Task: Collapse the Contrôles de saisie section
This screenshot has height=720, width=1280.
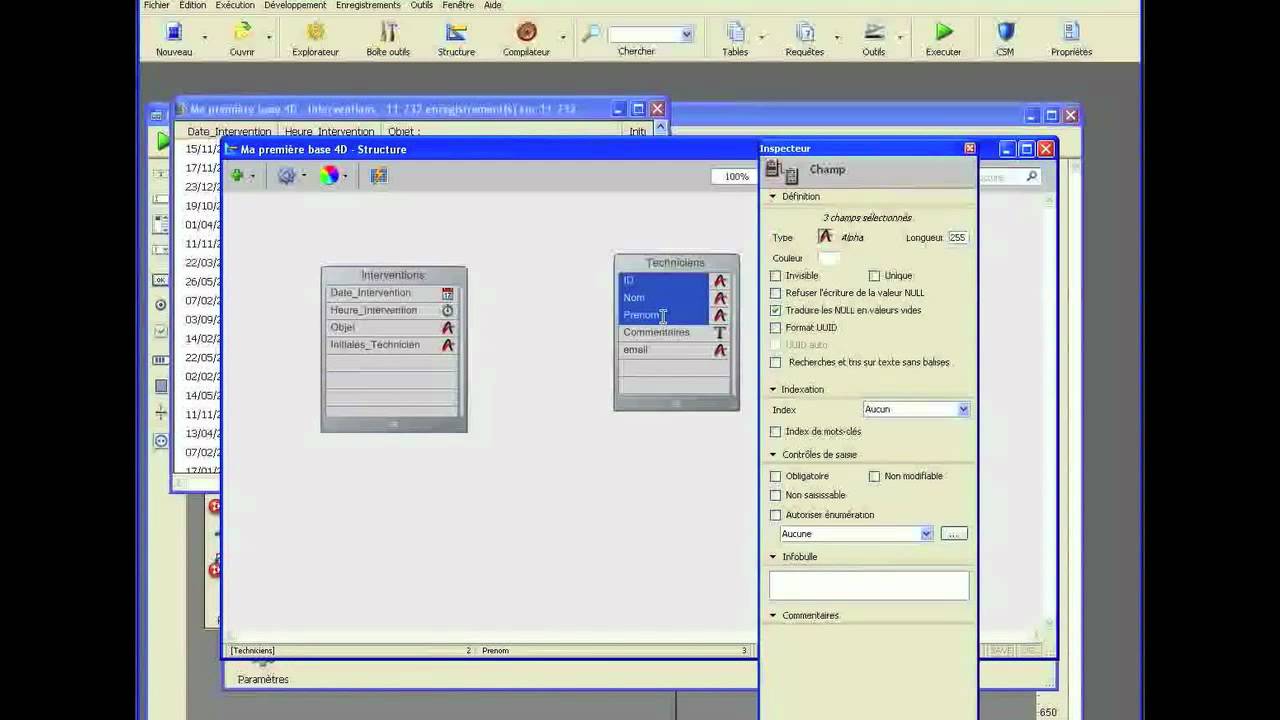Action: [x=773, y=454]
